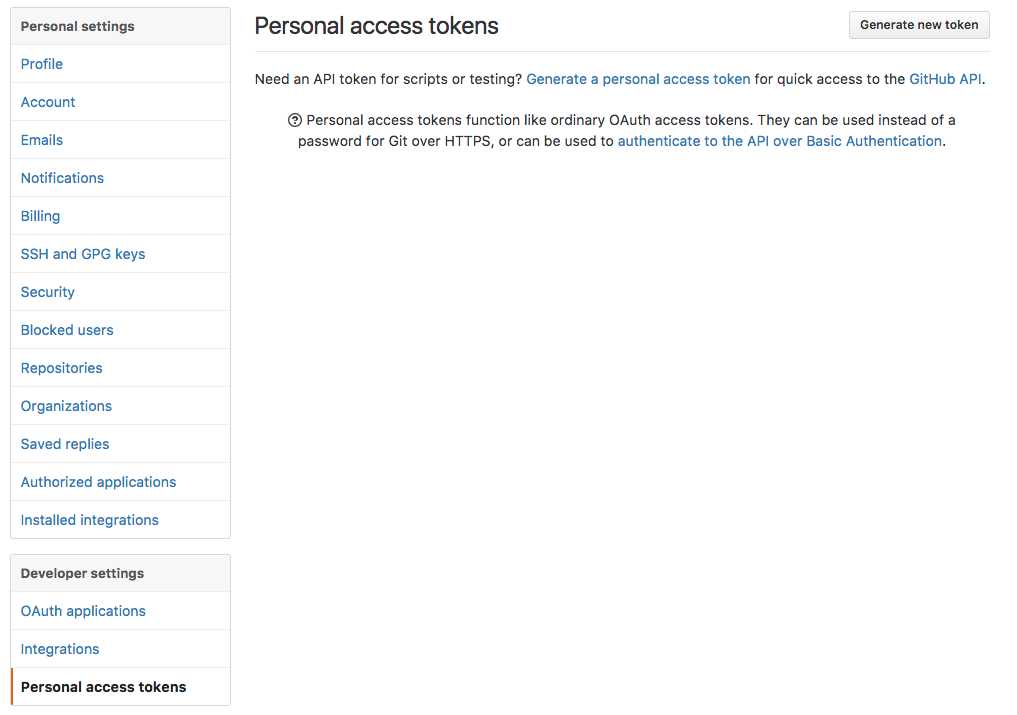View Blocked users page

coord(120,330)
